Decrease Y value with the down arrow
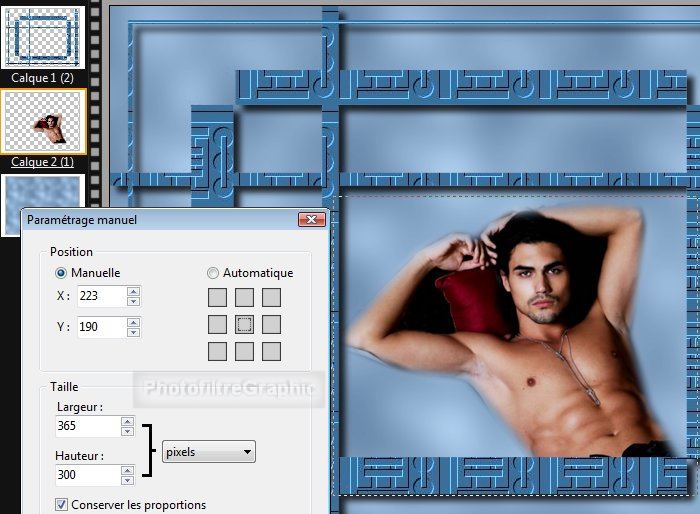Viewport: 700px width, 514px height. coord(133,332)
